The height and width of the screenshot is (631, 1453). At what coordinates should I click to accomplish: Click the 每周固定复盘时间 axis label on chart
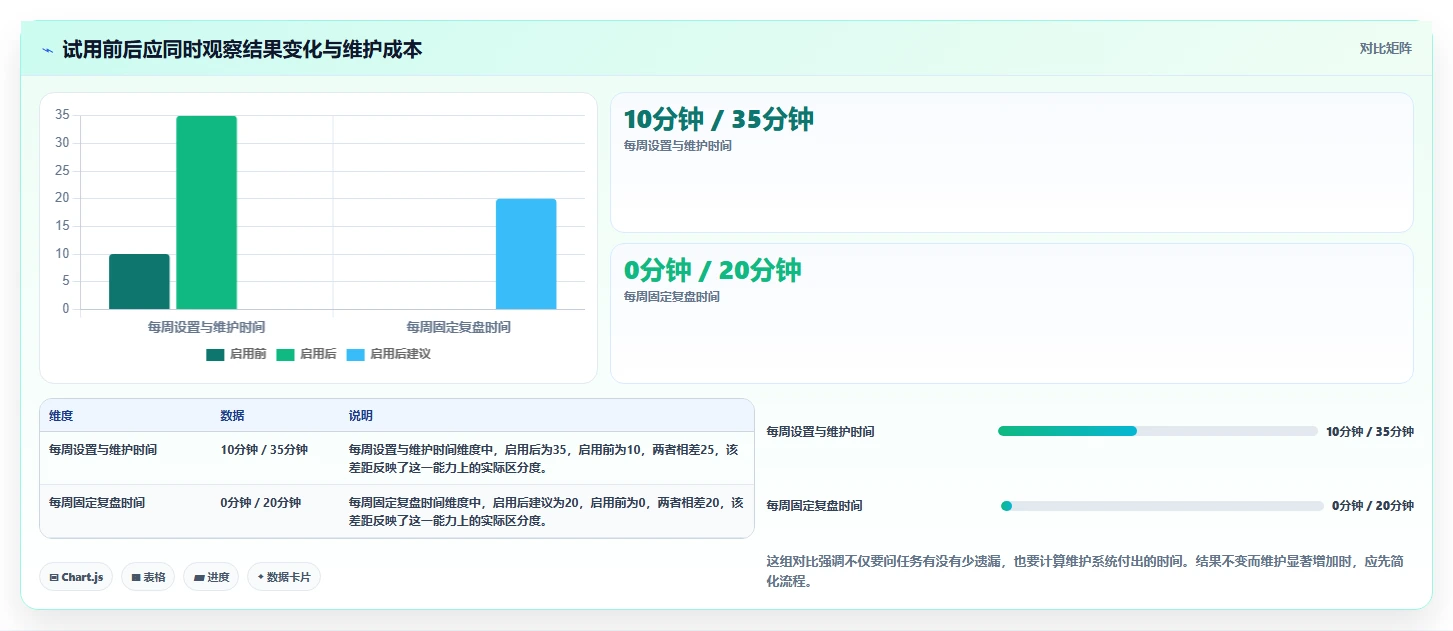[x=459, y=327]
